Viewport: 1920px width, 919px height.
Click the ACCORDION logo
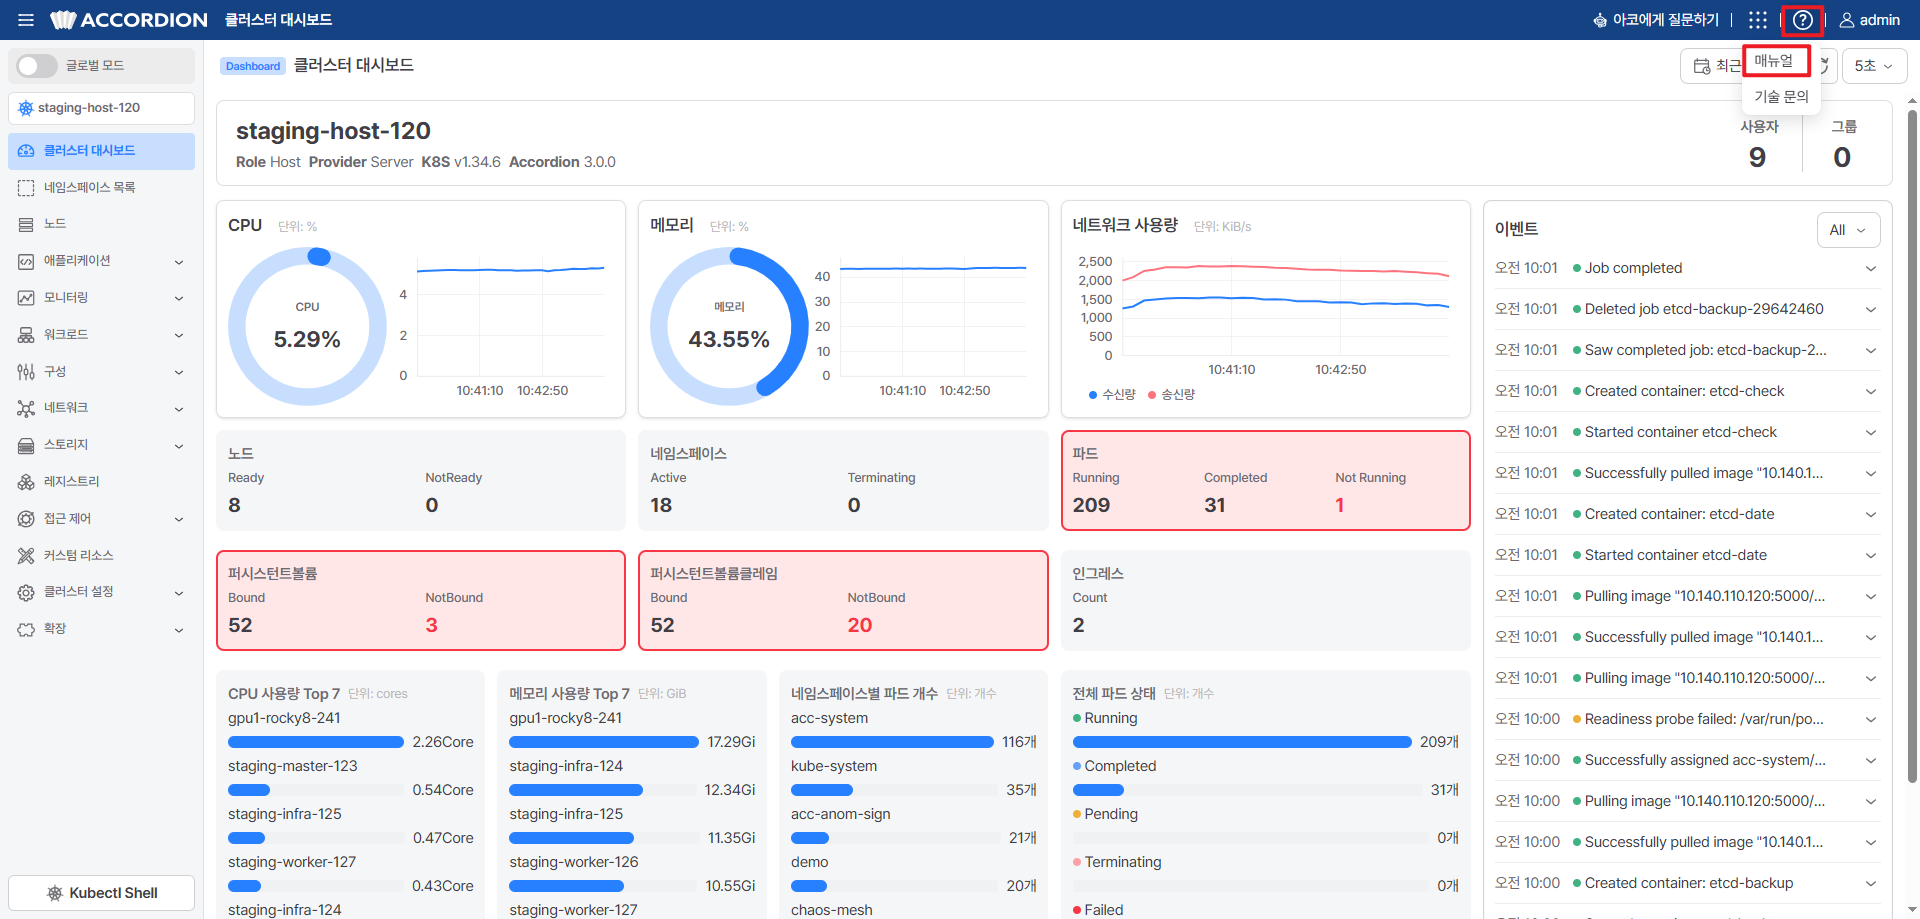[129, 20]
